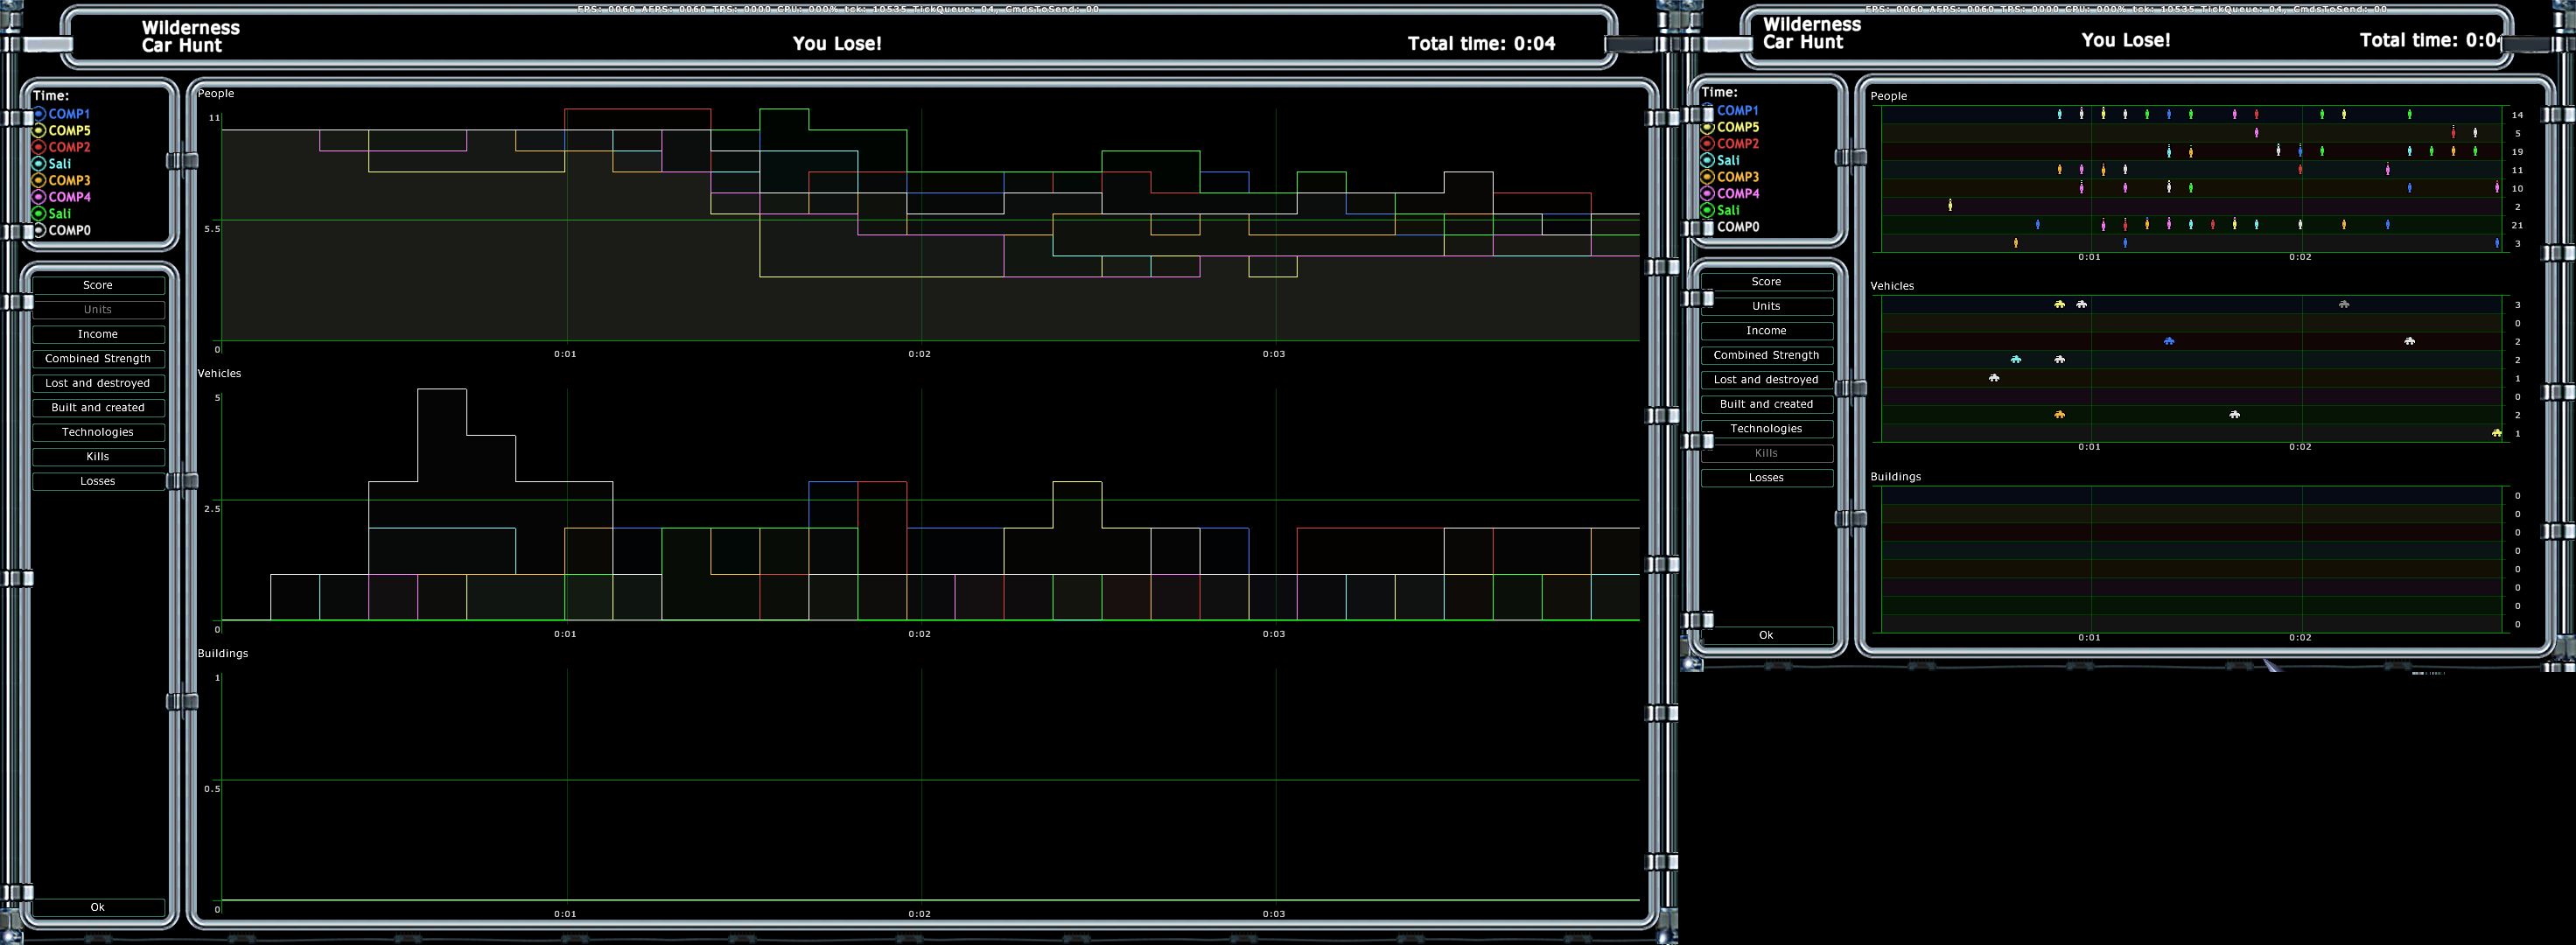This screenshot has height=945, width=2576.
Task: Show Lost and destroyed in left window
Action: pos(98,383)
